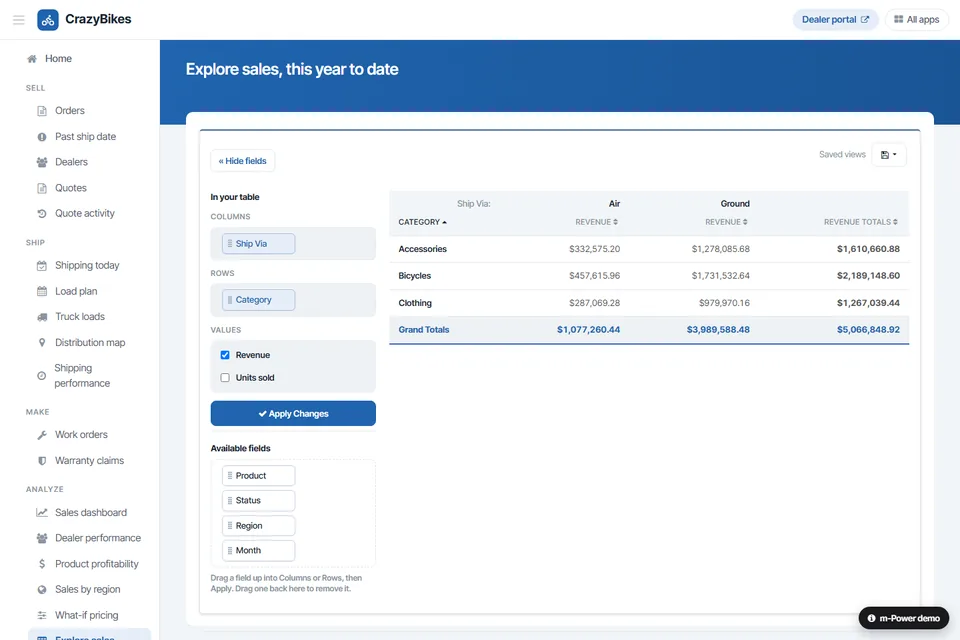Sort the Air REVENUE column
The width and height of the screenshot is (960, 640).
(x=596, y=222)
